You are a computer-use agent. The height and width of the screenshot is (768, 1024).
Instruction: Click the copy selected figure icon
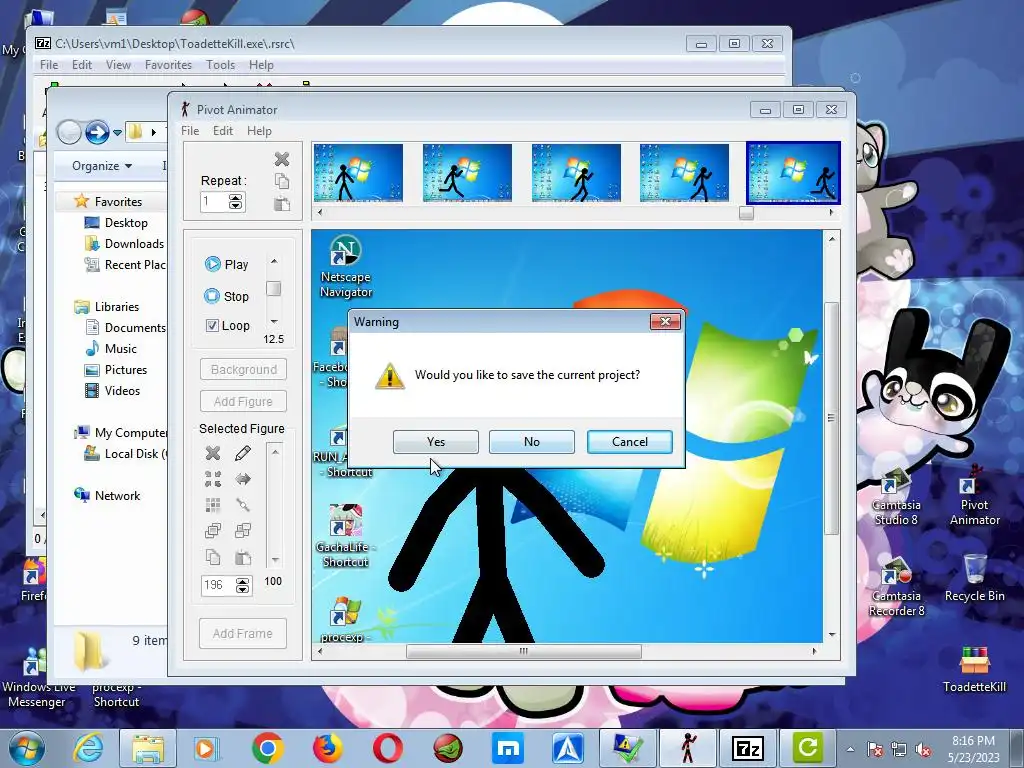[x=213, y=558]
